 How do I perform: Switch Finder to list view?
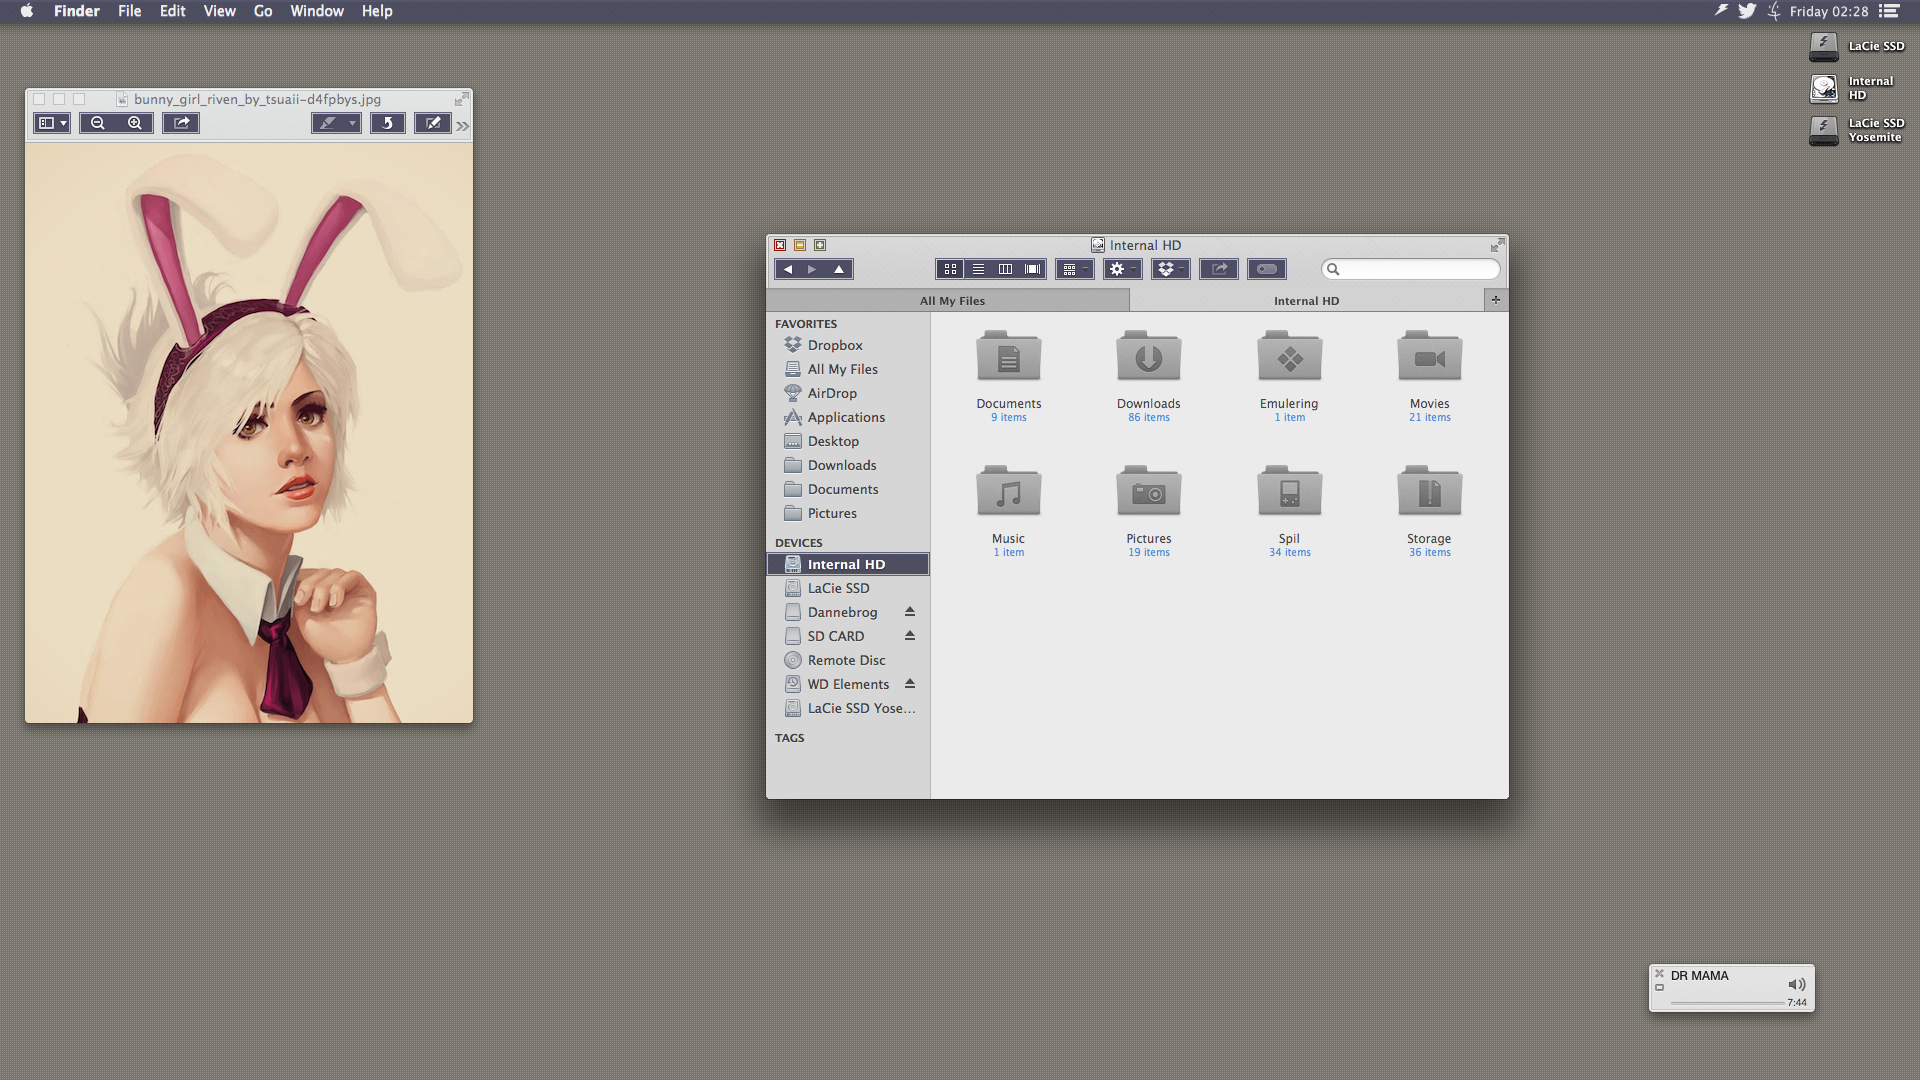(978, 269)
